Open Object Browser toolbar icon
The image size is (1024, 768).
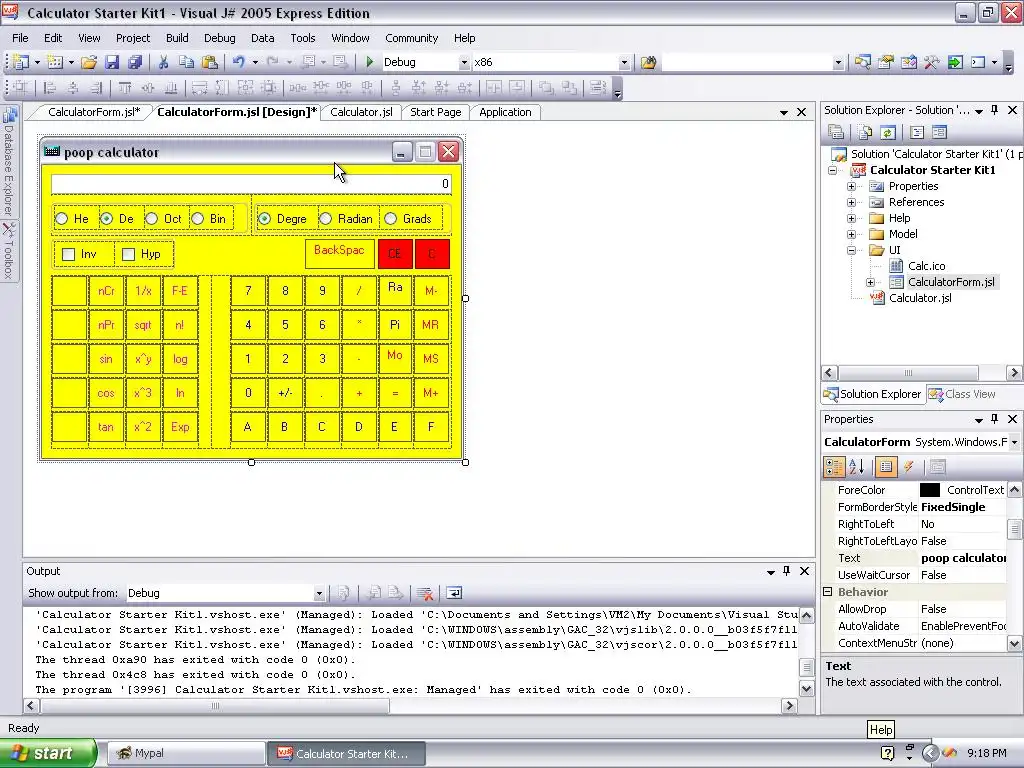pos(908,62)
